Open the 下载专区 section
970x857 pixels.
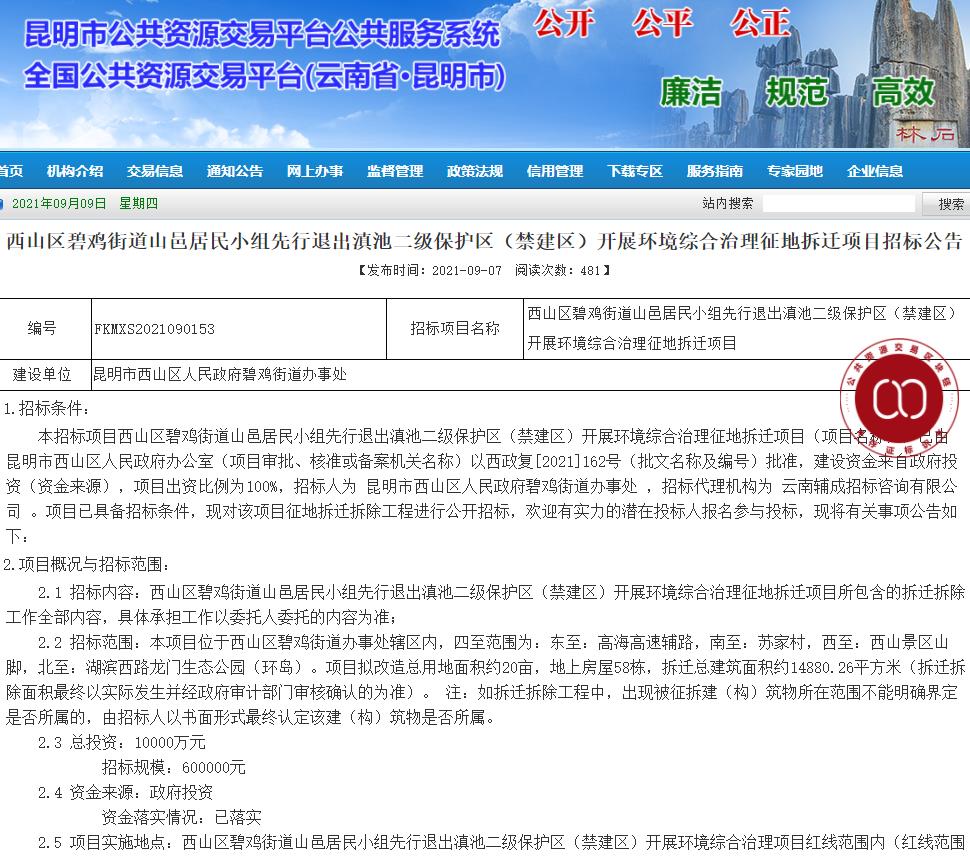click(x=635, y=171)
